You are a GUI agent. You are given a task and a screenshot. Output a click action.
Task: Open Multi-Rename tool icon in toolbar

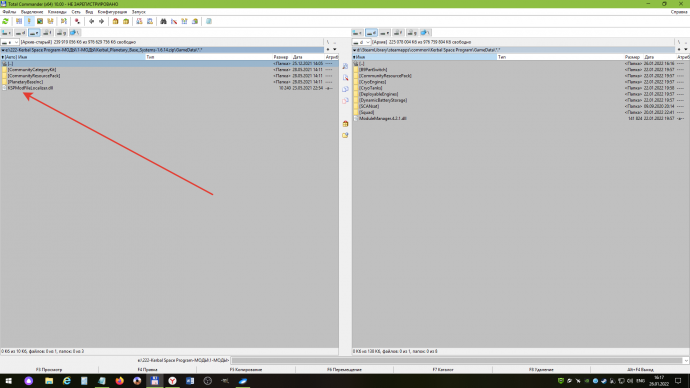tap(174, 21)
